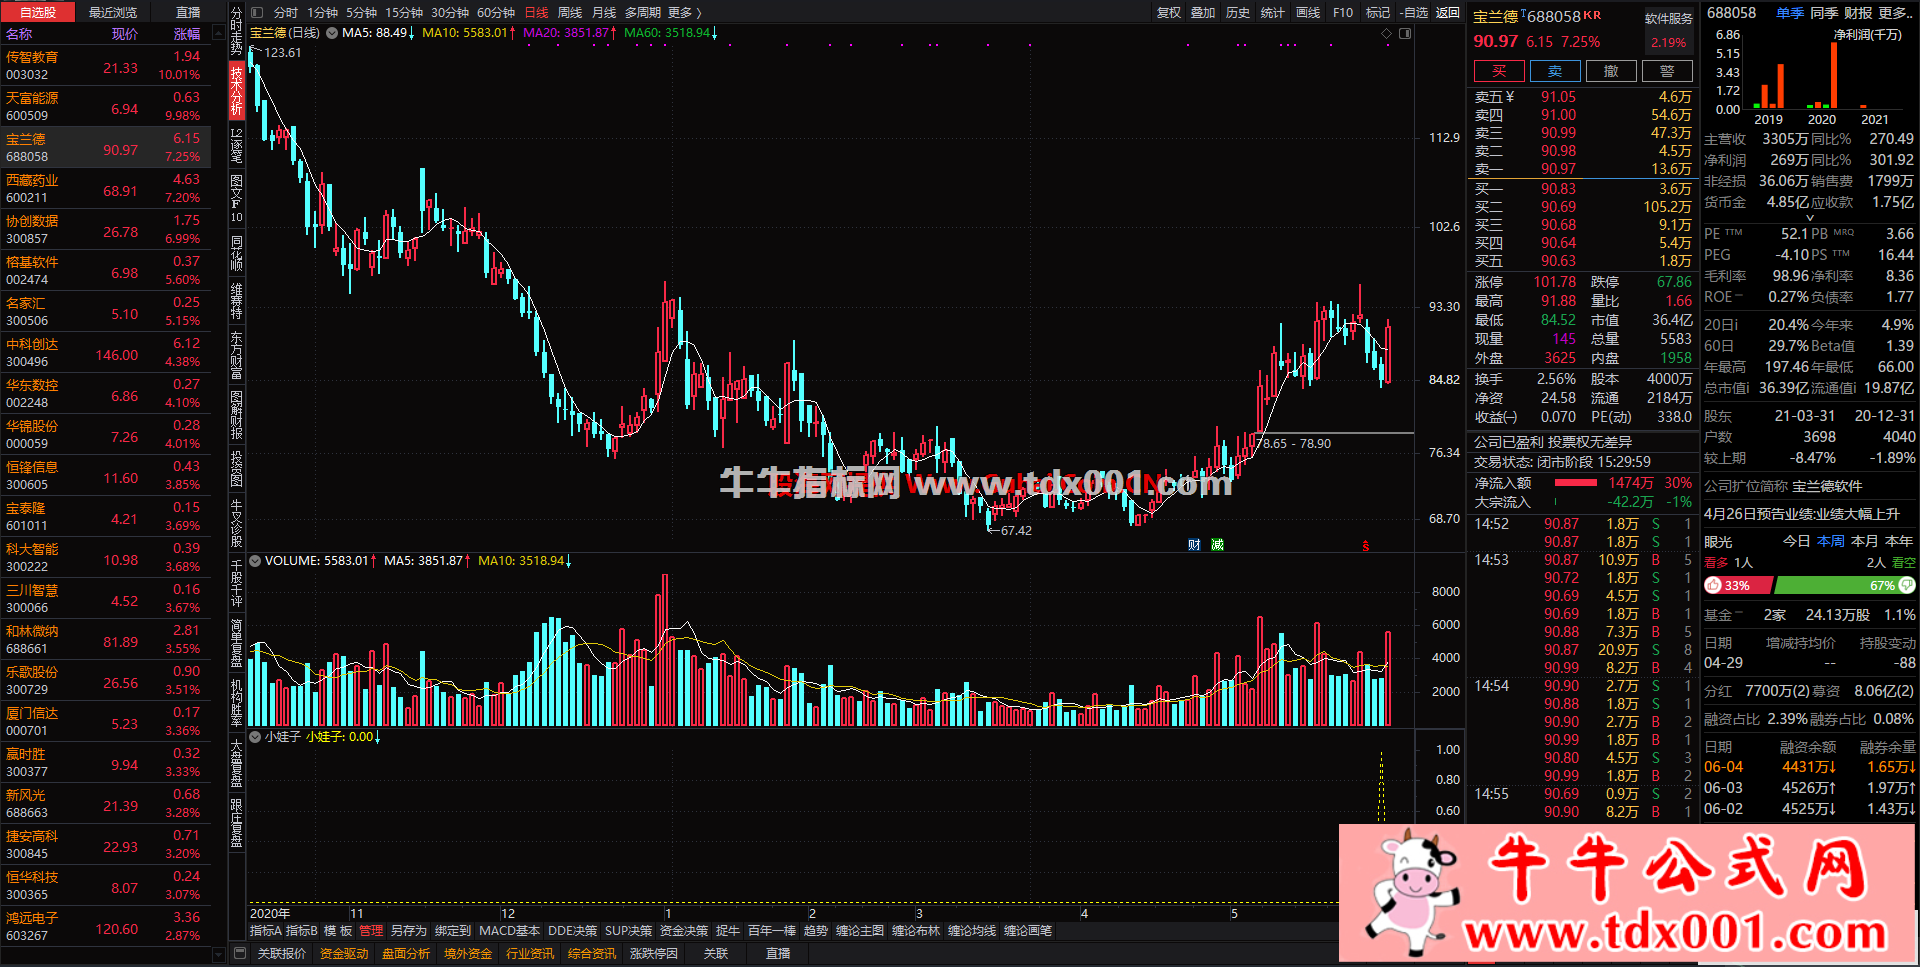Click the window icon left of 关联报价
The height and width of the screenshot is (967, 1920).
pos(239,953)
